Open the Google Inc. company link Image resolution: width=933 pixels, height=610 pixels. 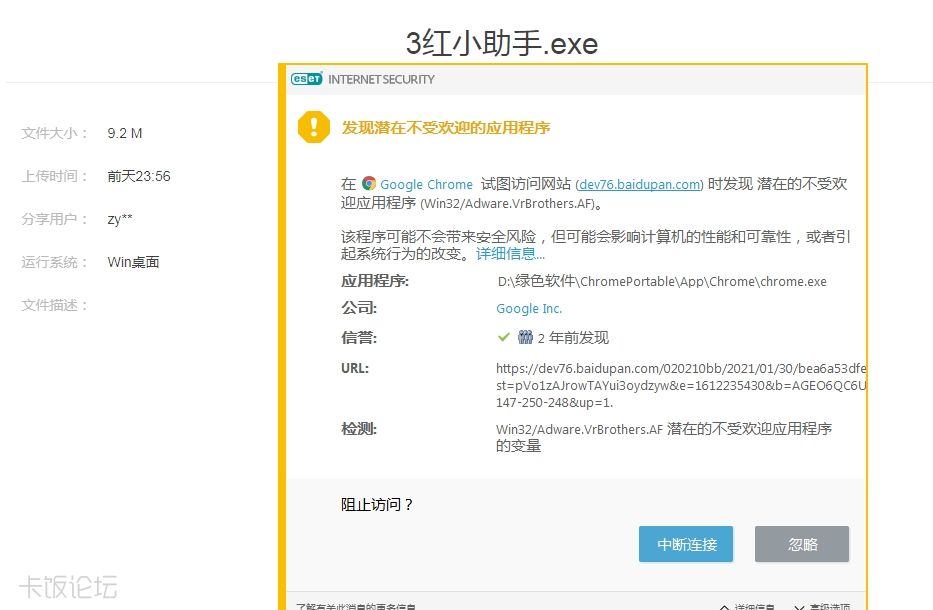point(529,309)
